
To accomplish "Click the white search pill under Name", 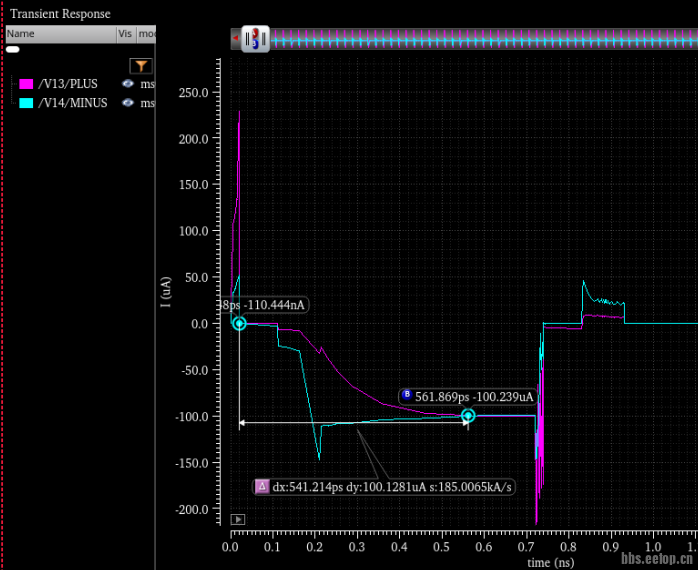I will pyautogui.click(x=13, y=49).
